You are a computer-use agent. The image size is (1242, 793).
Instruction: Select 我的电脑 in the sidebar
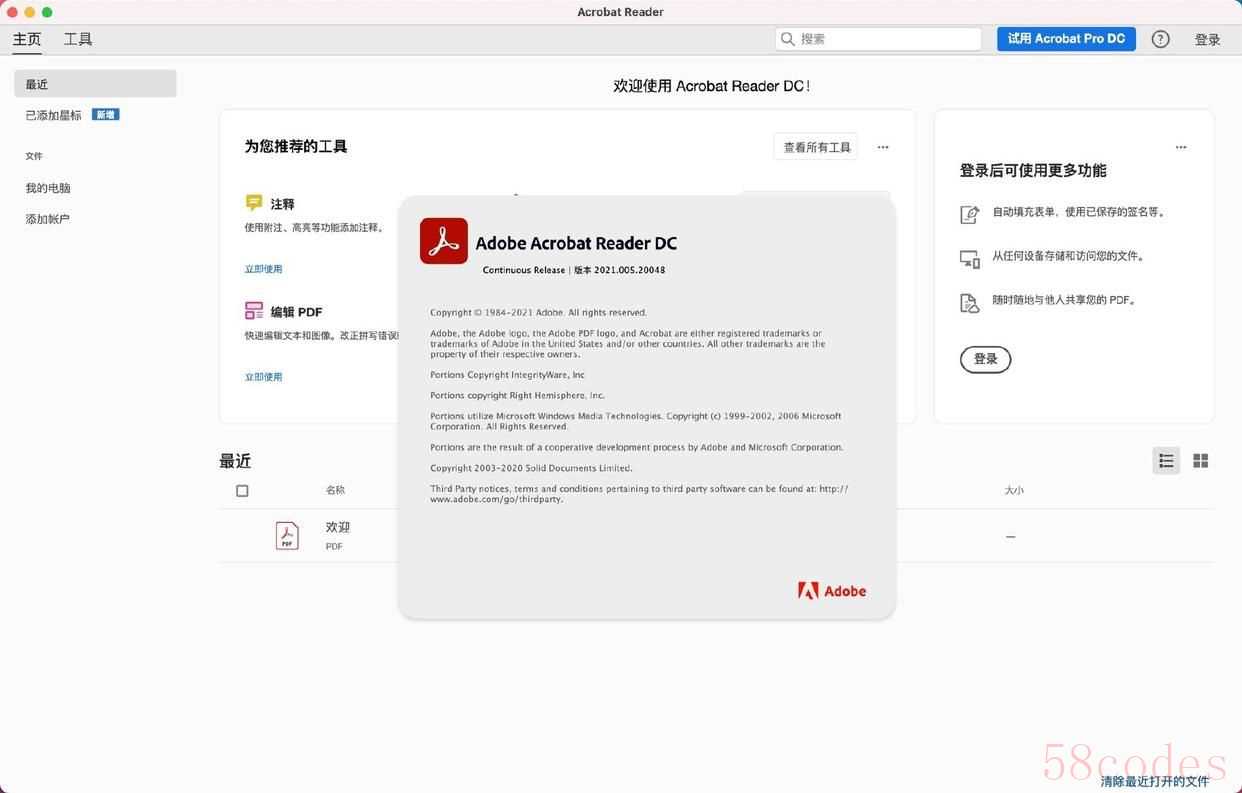(48, 188)
